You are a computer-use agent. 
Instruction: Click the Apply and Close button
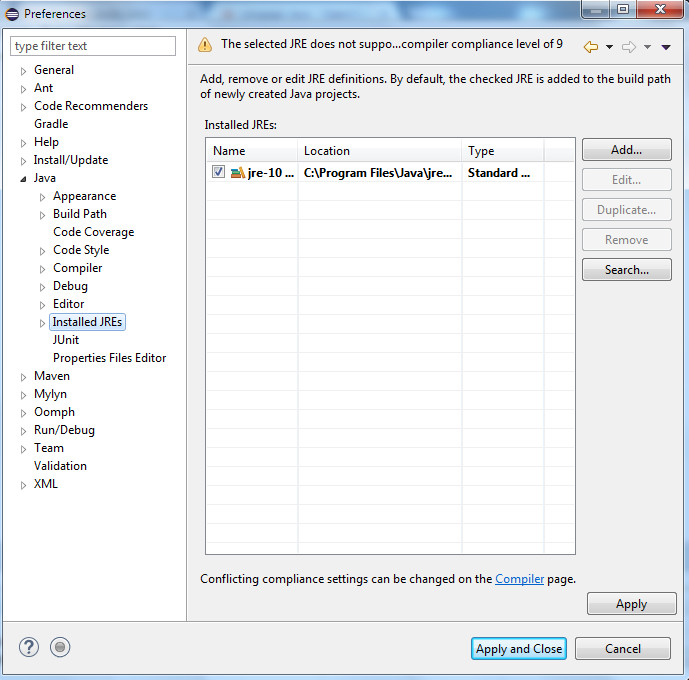click(519, 649)
